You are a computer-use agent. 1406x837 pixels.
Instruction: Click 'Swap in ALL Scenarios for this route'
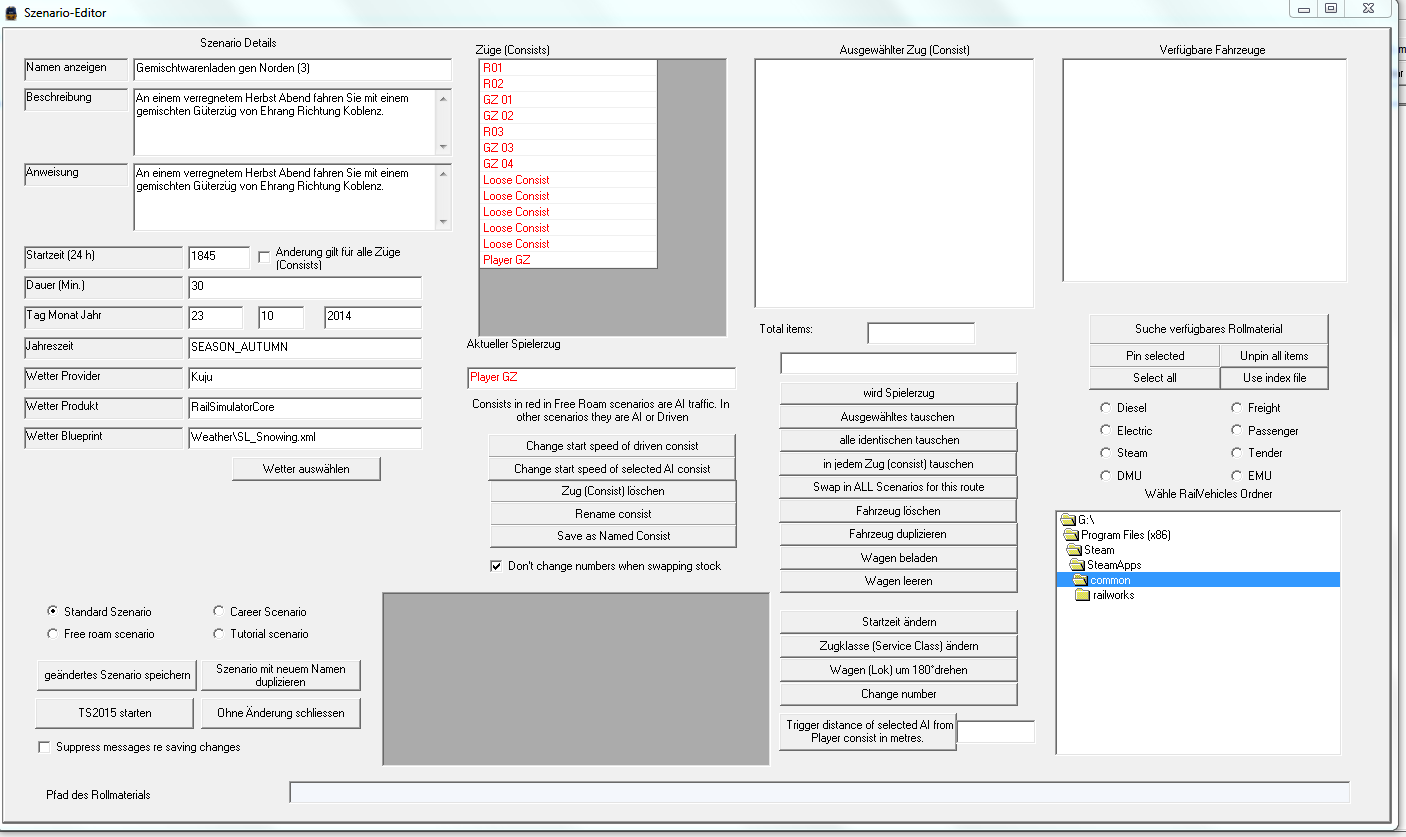pos(898,487)
